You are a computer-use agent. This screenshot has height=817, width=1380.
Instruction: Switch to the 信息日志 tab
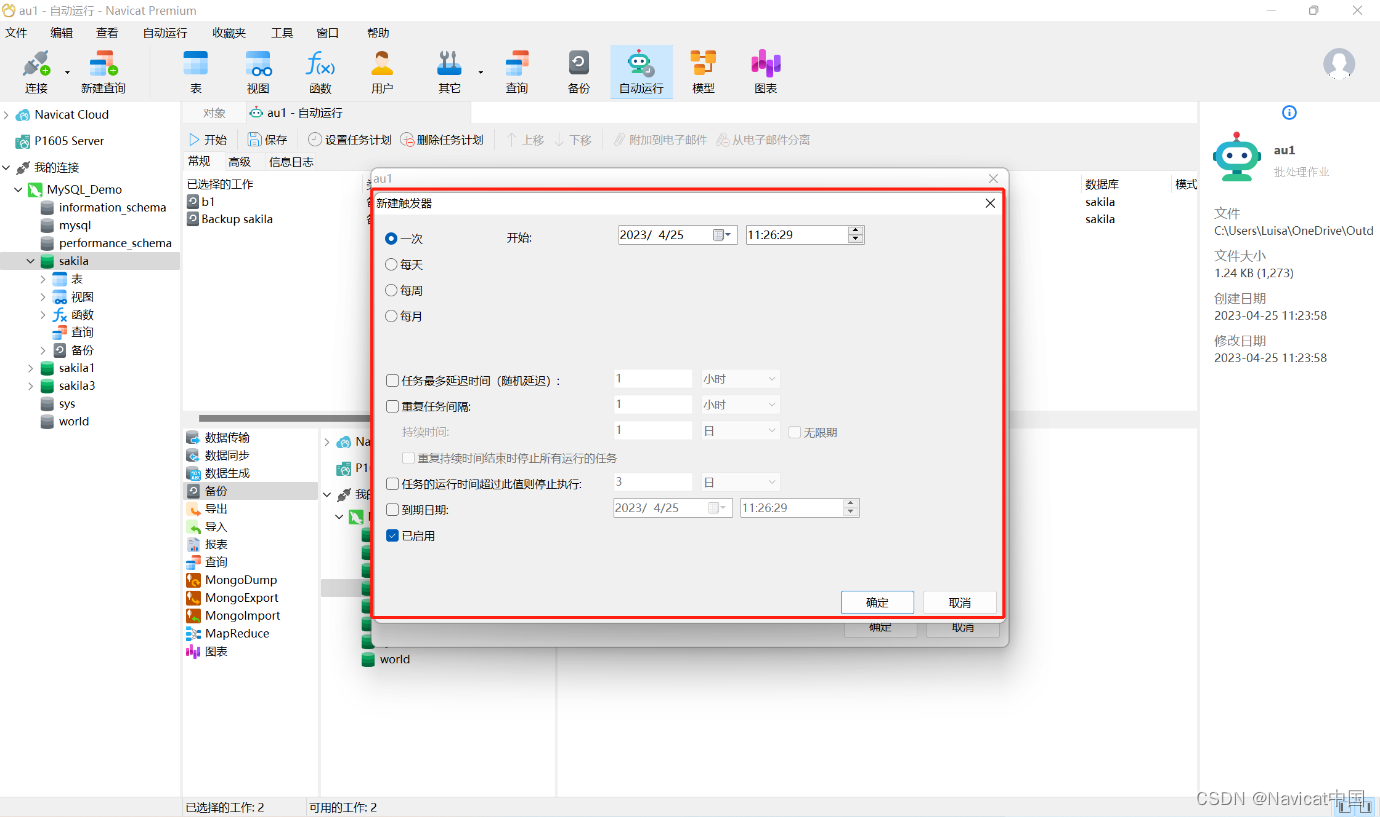(291, 162)
